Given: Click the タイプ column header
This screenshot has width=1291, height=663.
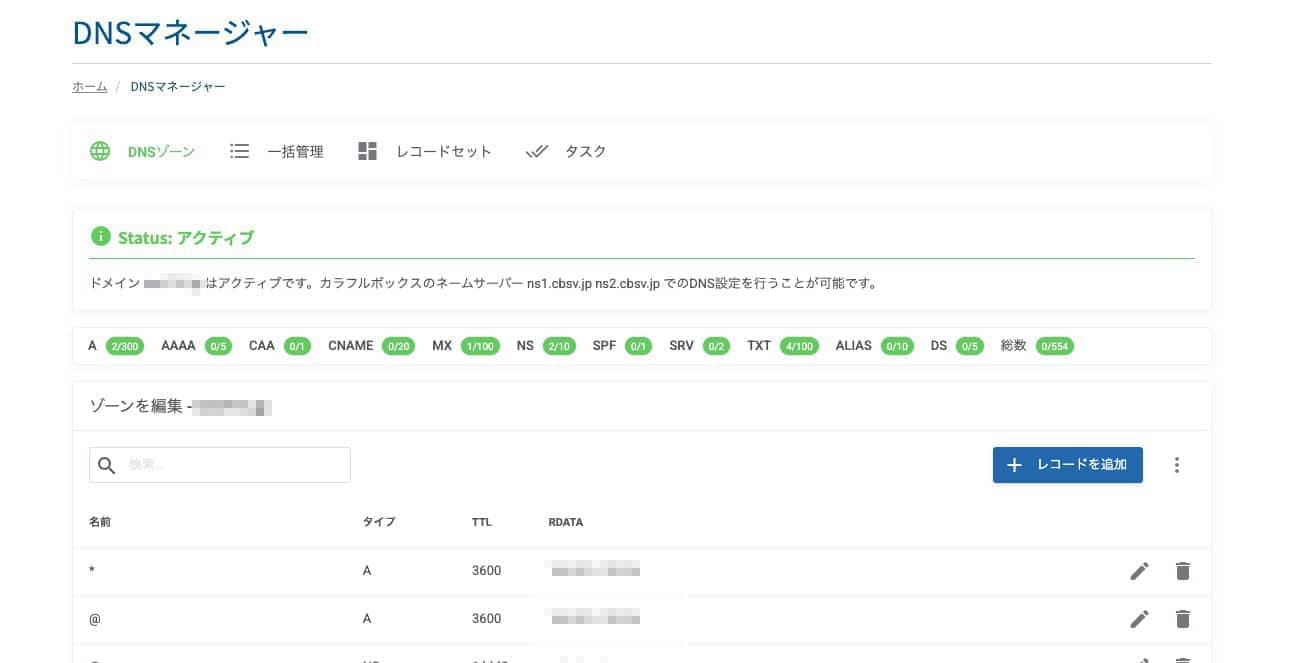Looking at the screenshot, I should click(x=379, y=522).
